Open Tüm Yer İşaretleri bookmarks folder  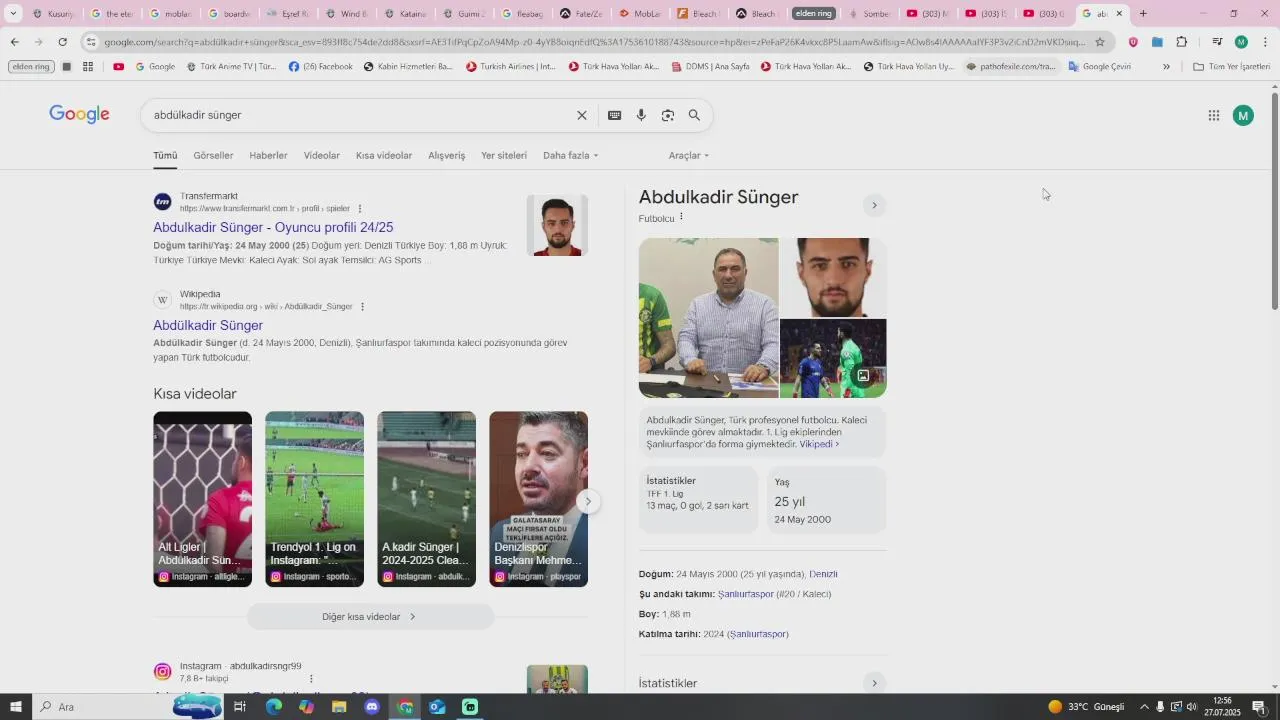1232,67
